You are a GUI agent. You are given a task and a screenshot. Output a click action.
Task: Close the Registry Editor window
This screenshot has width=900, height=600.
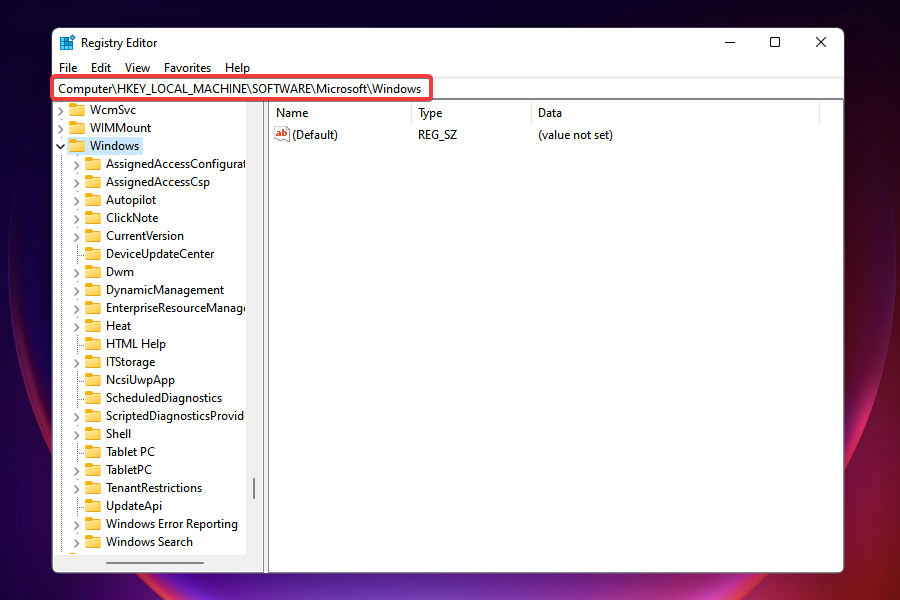click(x=821, y=42)
